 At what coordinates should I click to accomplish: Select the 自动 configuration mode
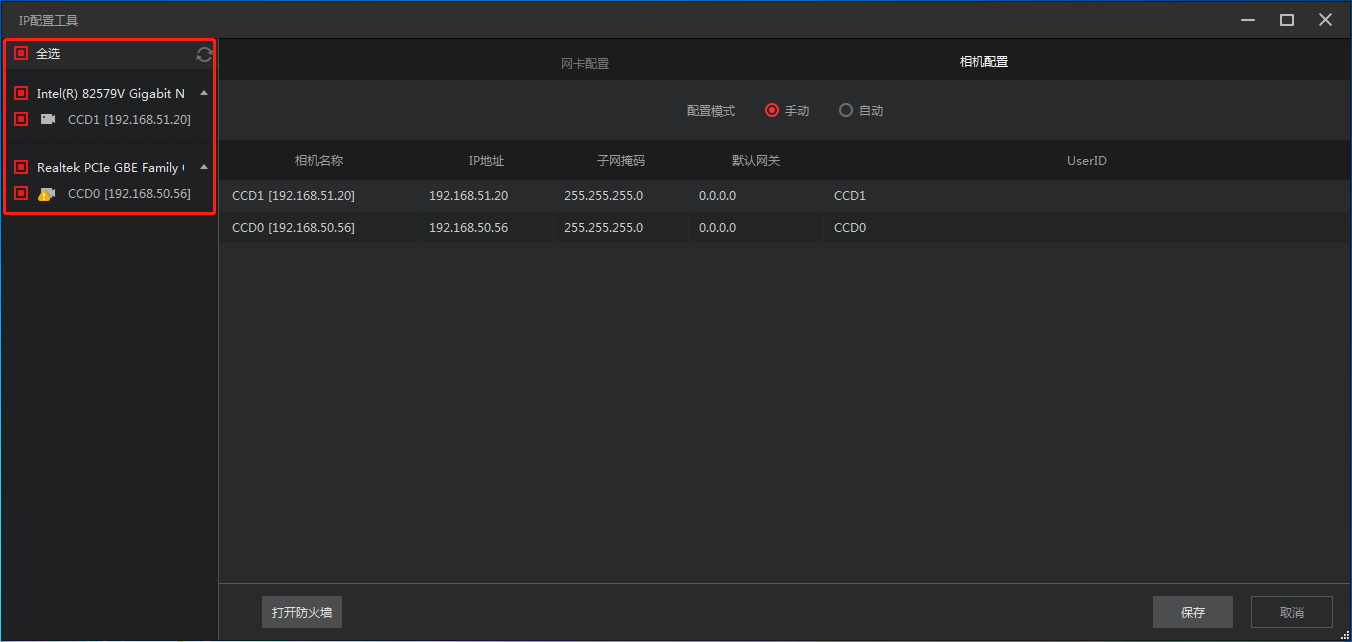(x=846, y=111)
